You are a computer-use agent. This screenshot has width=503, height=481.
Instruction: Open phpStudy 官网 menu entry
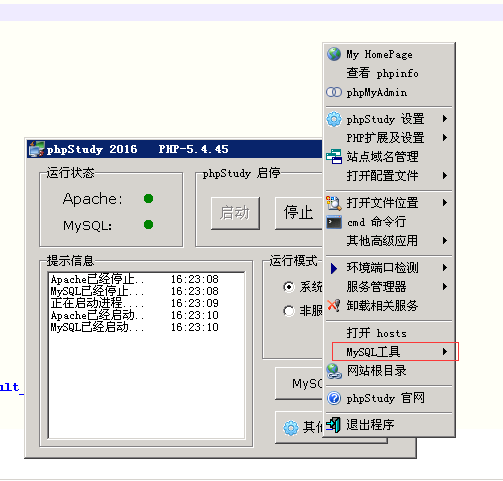(x=389, y=398)
